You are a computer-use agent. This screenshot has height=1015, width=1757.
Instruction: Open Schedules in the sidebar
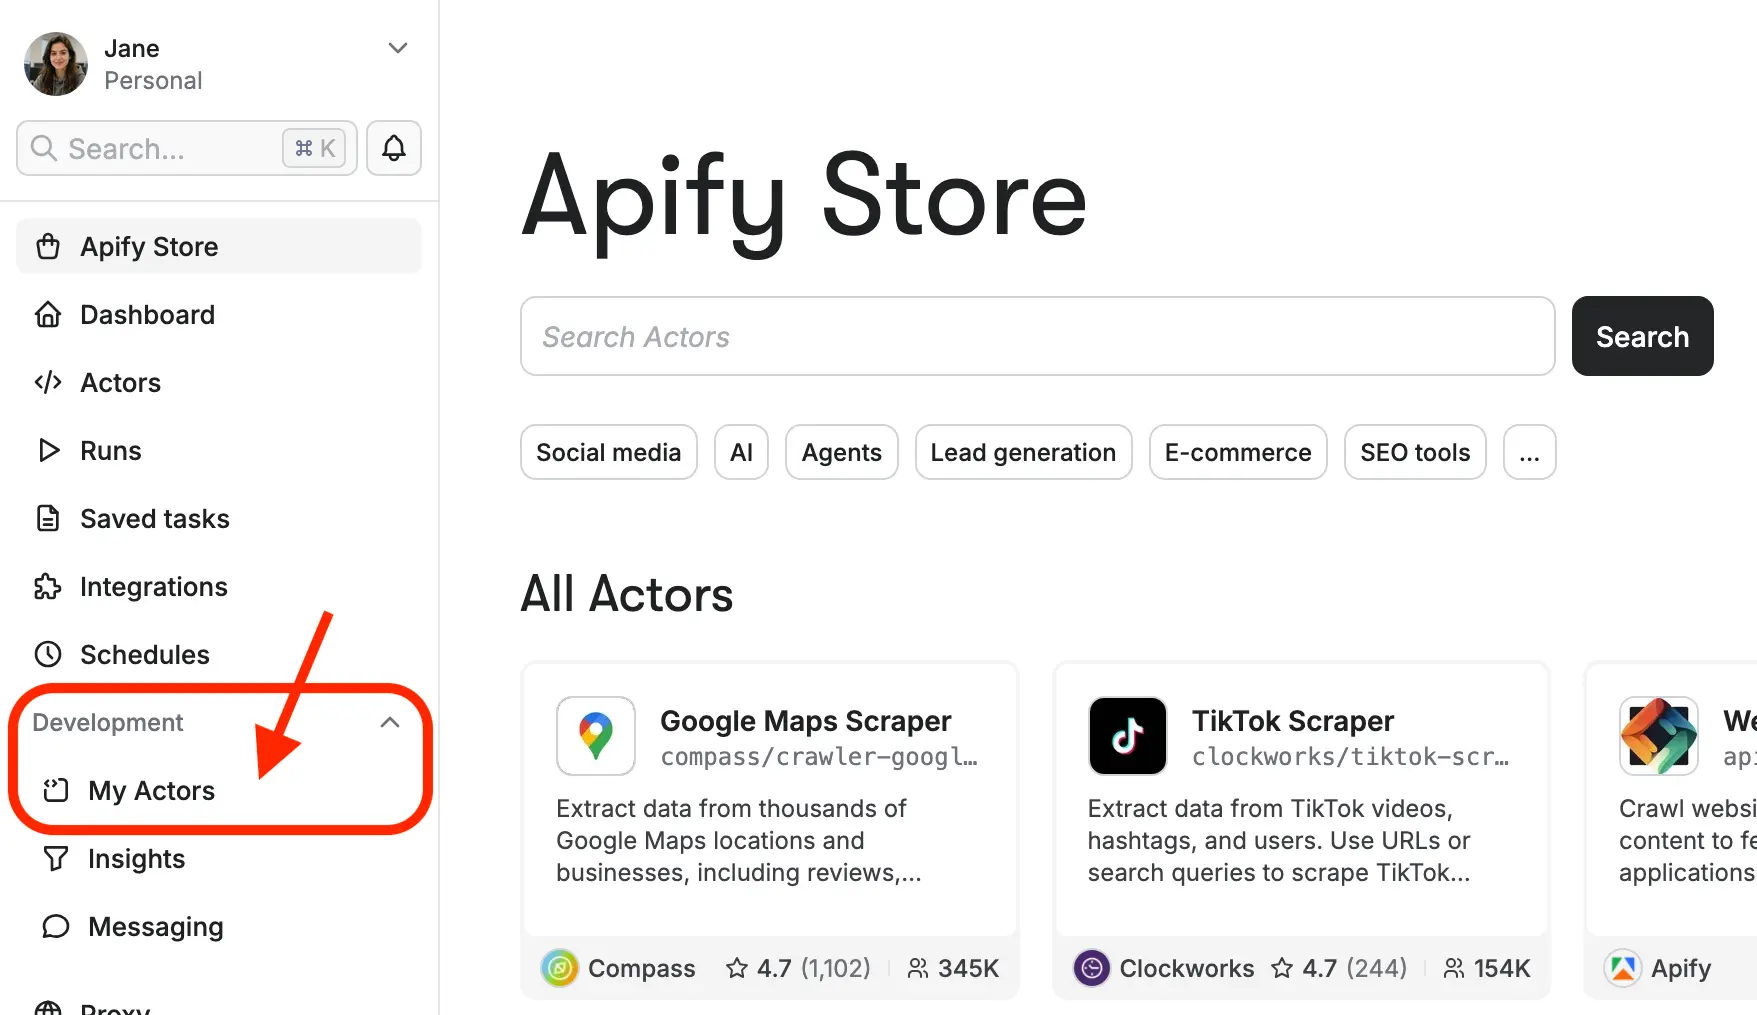pyautogui.click(x=219, y=654)
